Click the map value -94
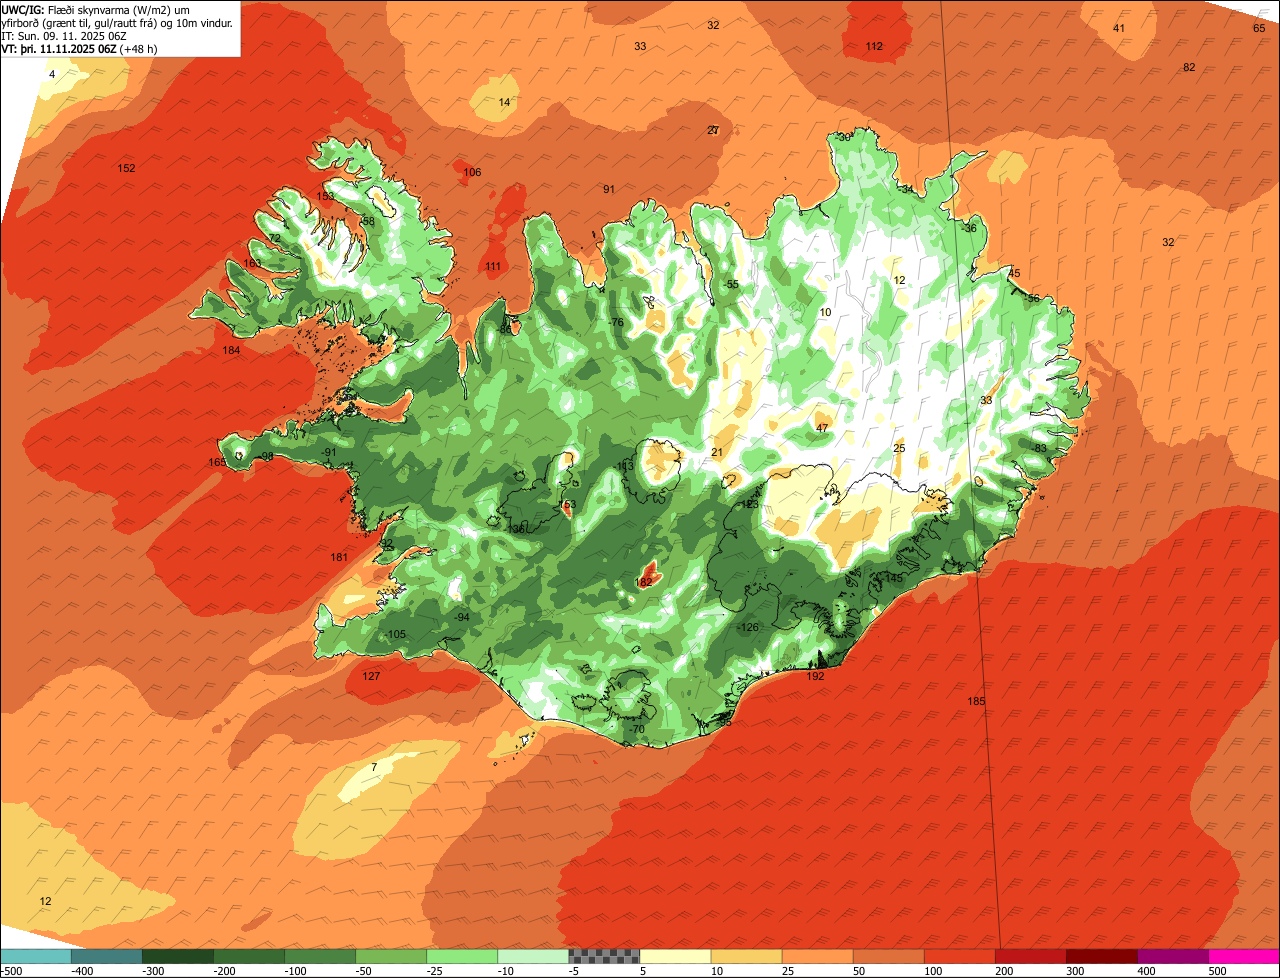This screenshot has width=1280, height=978. pos(461,617)
